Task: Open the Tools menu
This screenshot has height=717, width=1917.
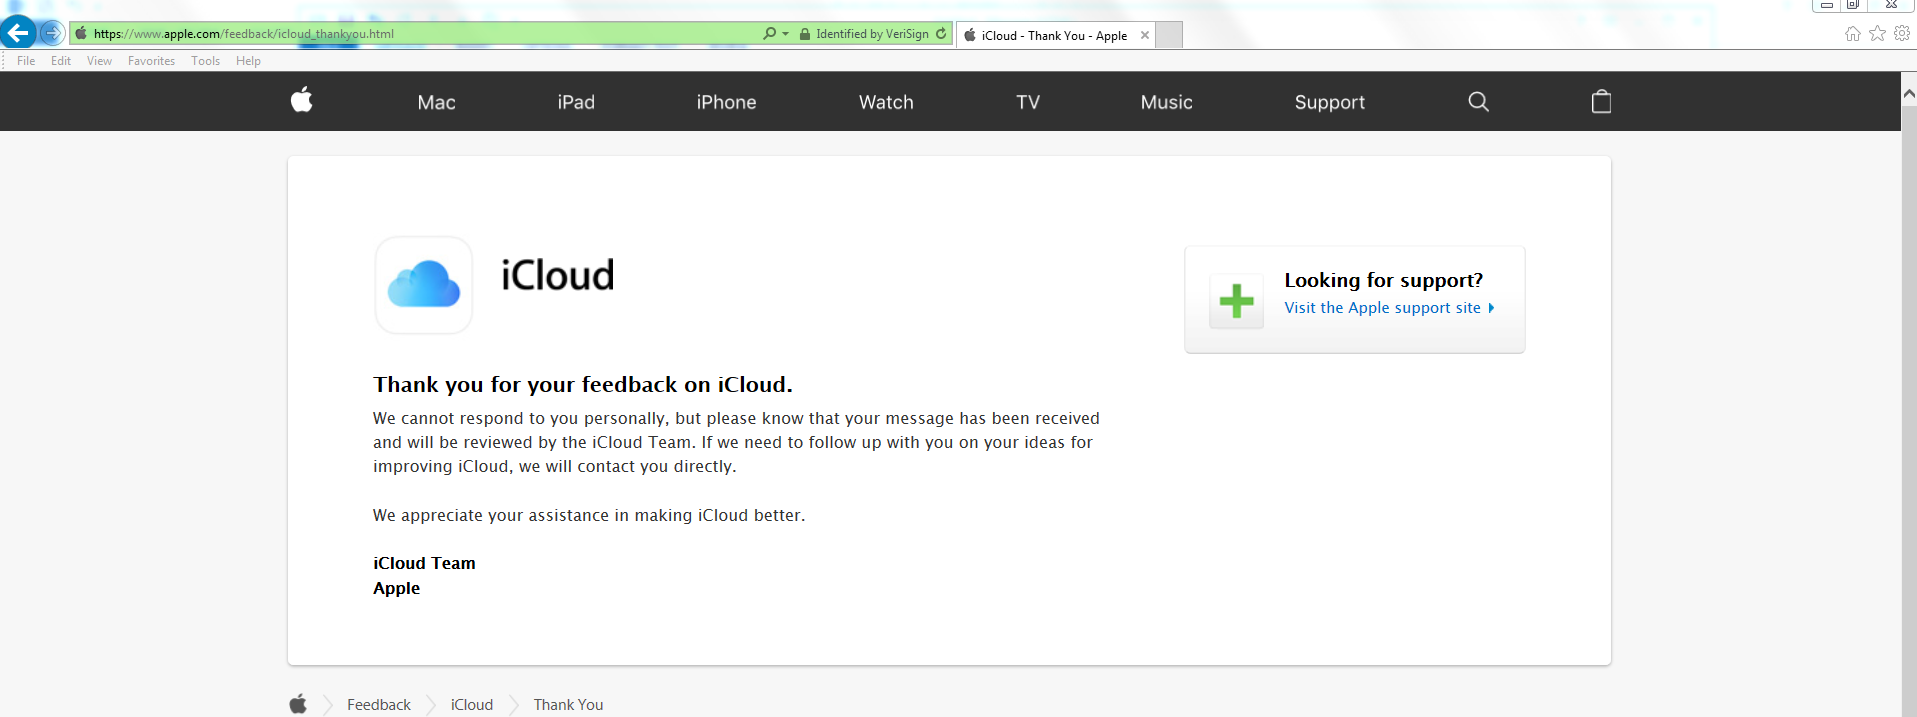Action: coord(205,61)
